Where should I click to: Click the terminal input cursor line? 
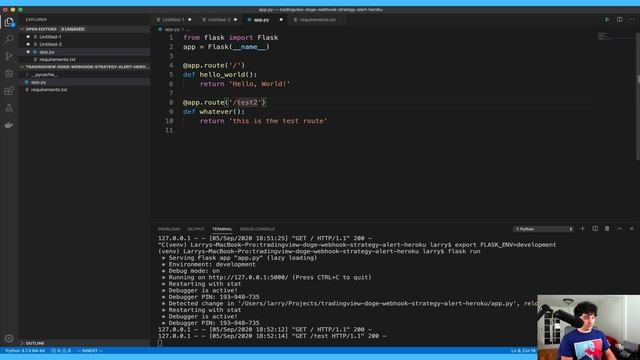coord(160,343)
